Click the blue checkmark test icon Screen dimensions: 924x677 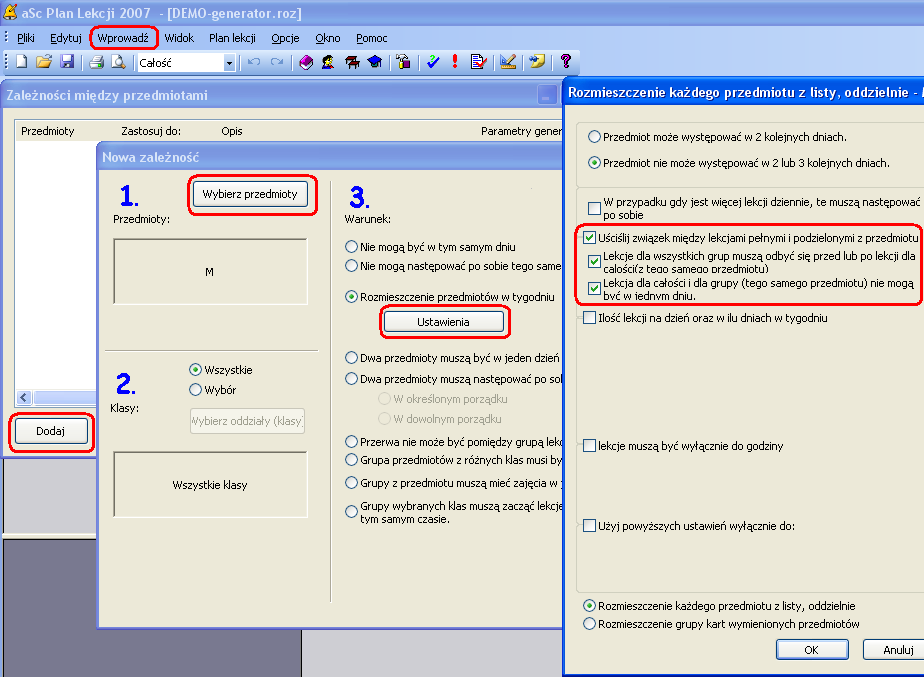tap(433, 62)
